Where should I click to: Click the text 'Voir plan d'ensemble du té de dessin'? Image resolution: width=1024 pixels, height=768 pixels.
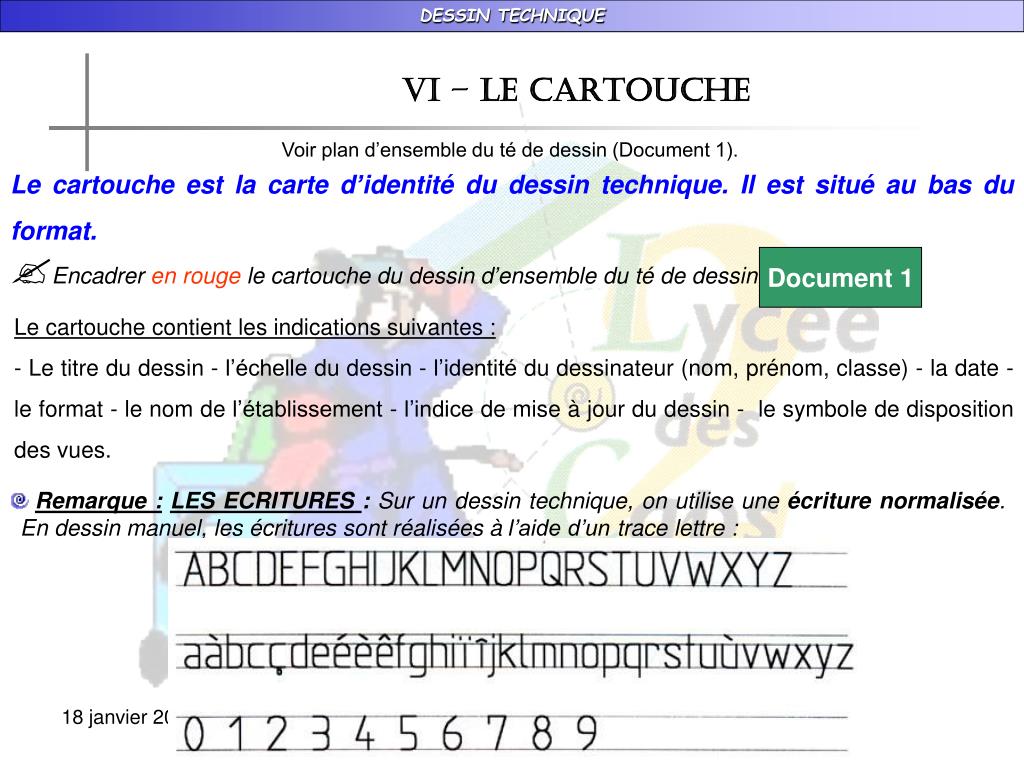[444, 150]
